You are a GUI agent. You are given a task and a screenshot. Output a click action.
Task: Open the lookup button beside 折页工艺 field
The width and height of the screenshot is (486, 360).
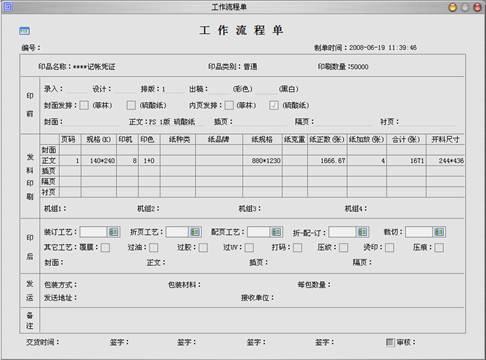[x=195, y=232]
